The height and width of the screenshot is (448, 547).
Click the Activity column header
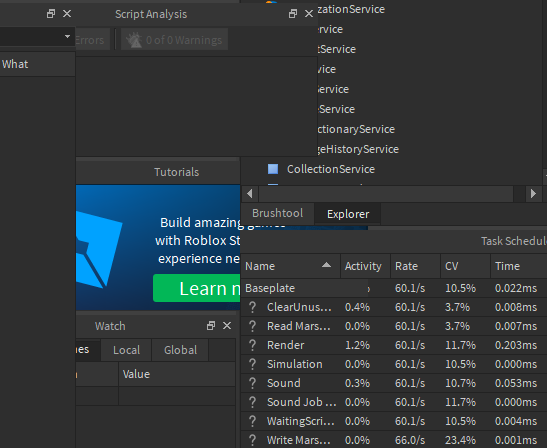click(x=363, y=266)
